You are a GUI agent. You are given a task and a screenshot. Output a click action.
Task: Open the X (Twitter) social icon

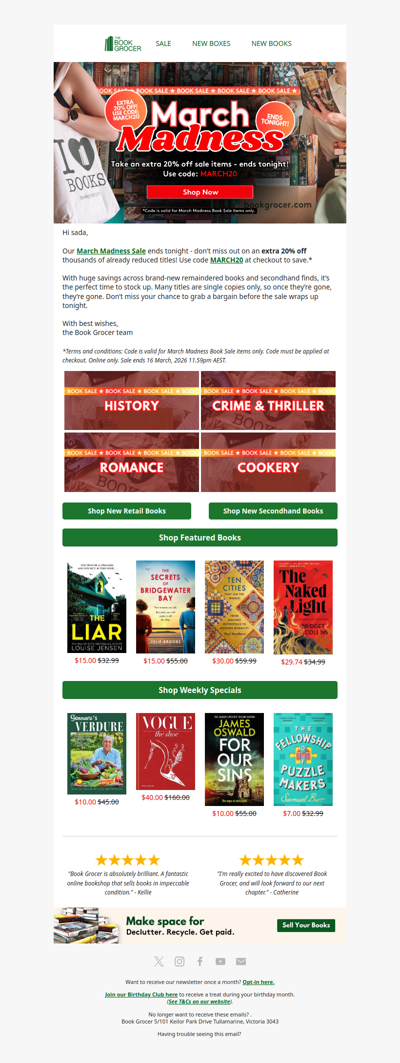pos(159,961)
